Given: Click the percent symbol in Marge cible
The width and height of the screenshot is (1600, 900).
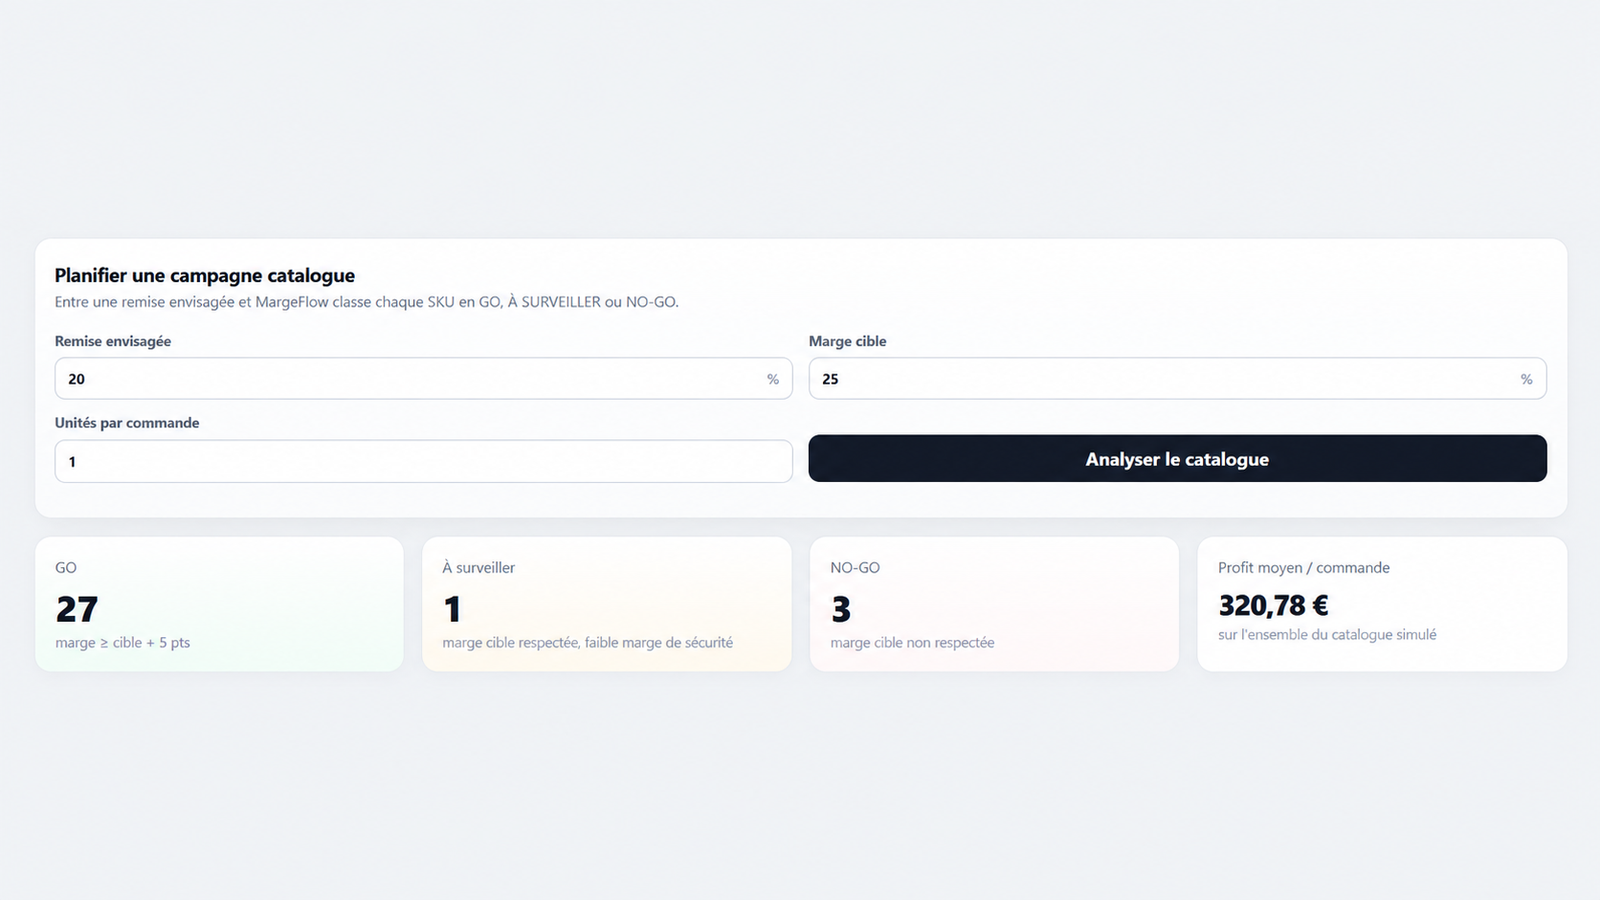Looking at the screenshot, I should point(1526,379).
